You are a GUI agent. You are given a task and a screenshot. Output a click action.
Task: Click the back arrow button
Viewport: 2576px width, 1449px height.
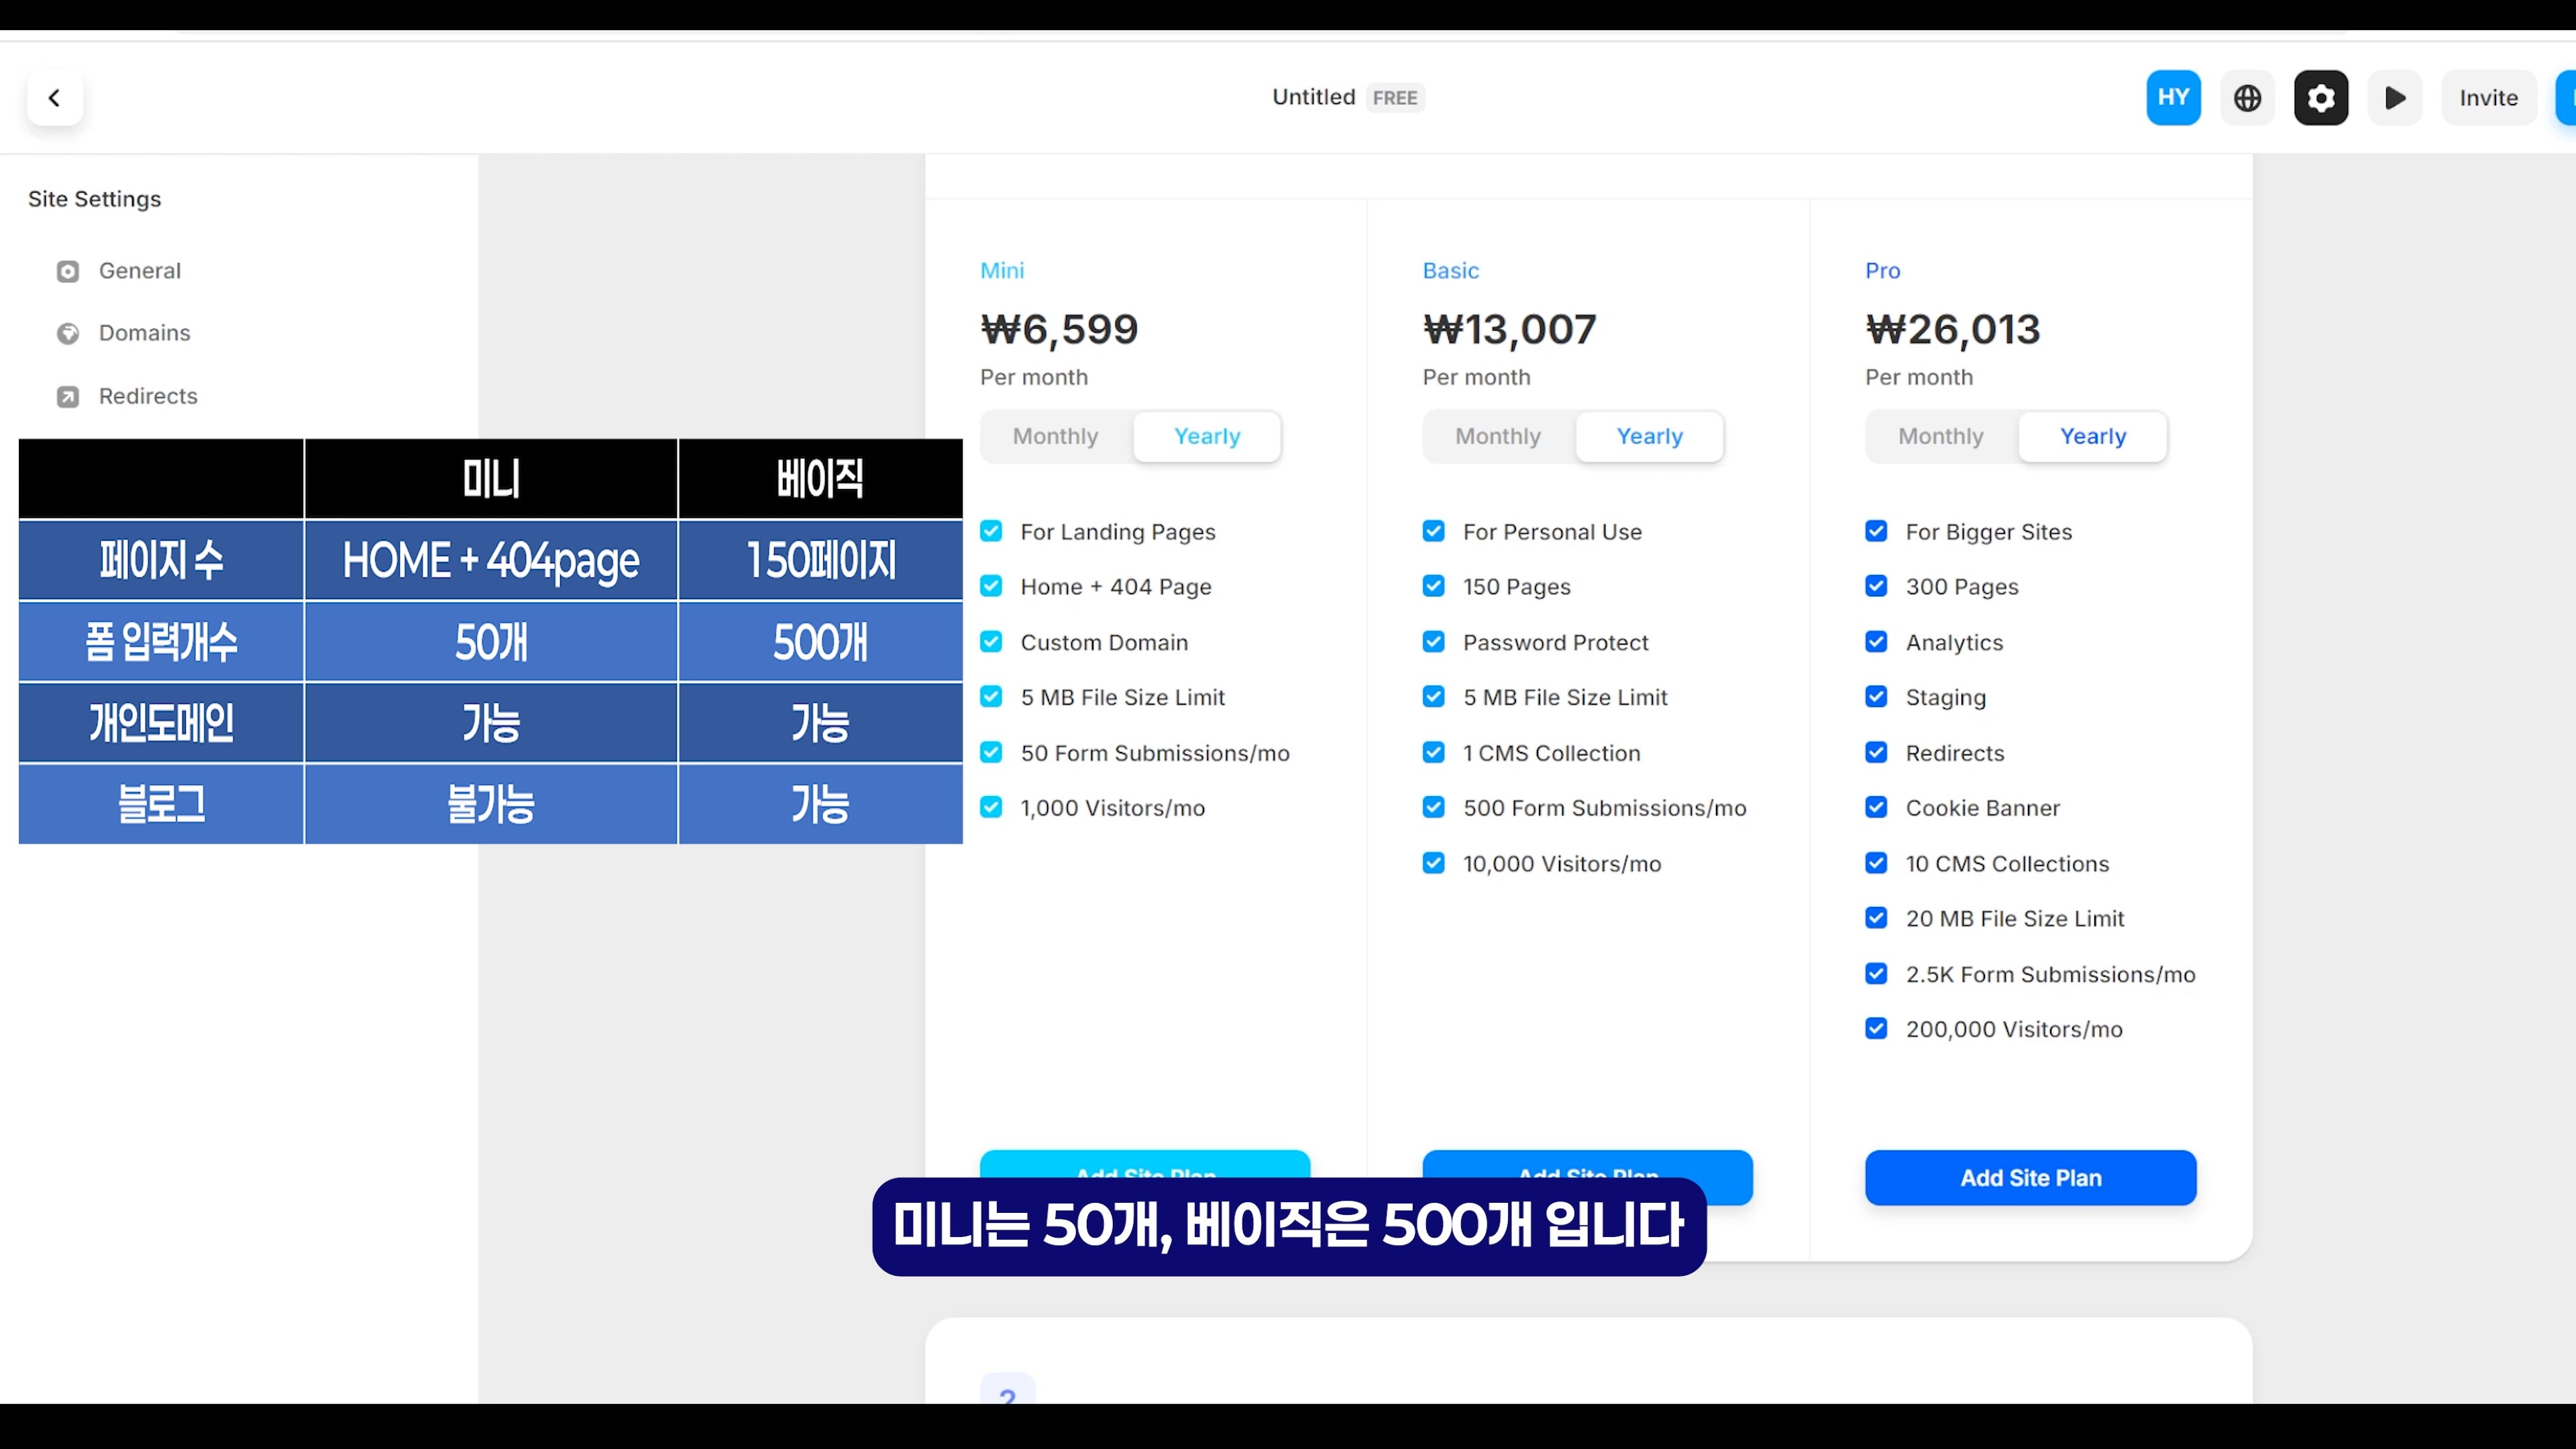coord(55,98)
